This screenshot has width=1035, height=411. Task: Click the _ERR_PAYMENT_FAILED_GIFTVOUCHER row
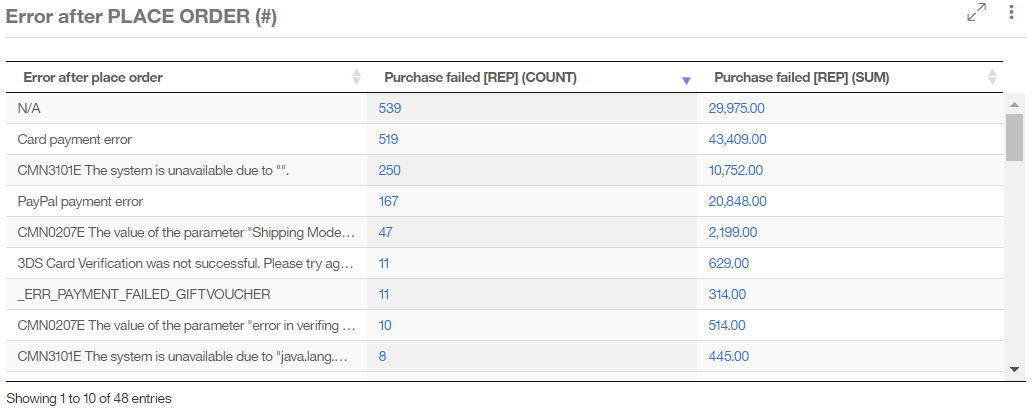pos(144,294)
